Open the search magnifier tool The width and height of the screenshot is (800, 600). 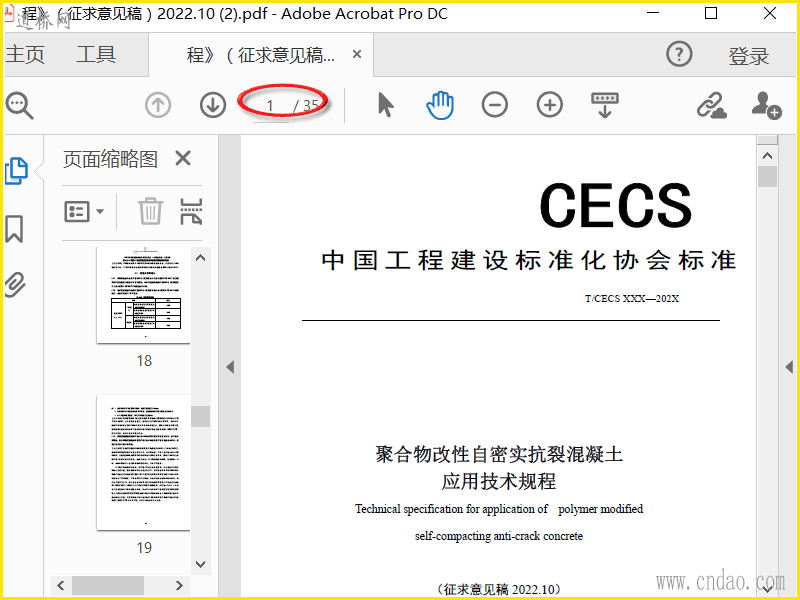pos(19,106)
